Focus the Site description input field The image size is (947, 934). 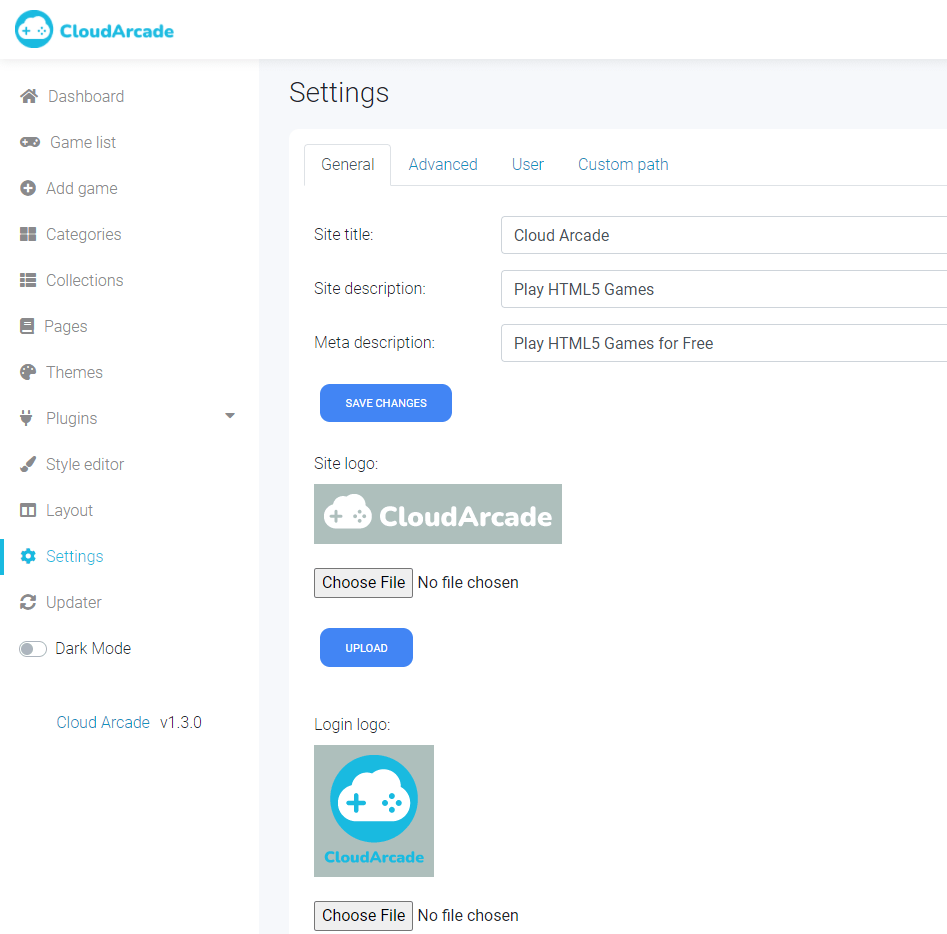tap(724, 289)
